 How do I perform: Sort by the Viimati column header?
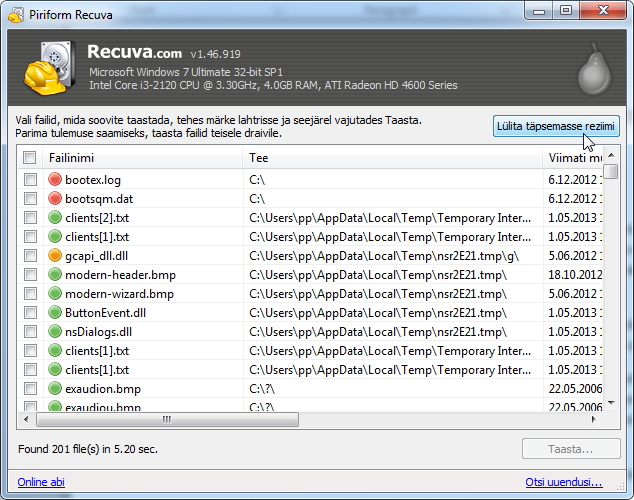click(x=573, y=158)
